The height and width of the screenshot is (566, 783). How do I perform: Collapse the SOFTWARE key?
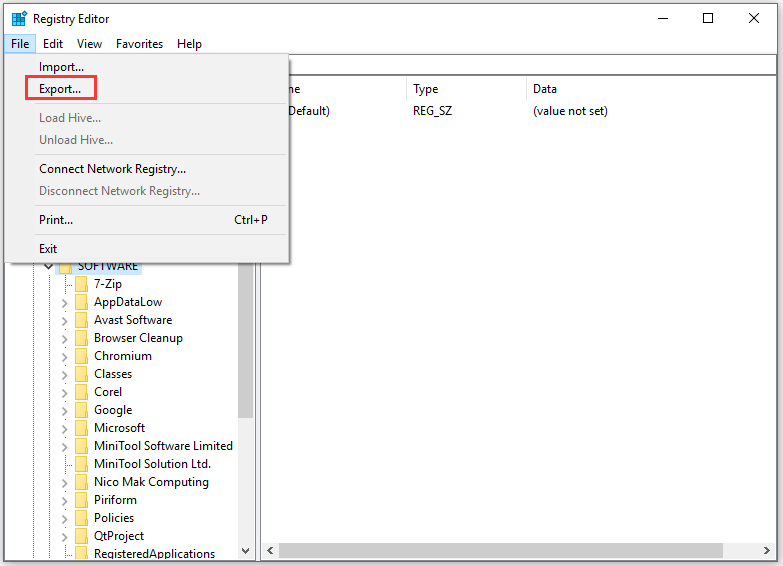[x=48, y=266]
